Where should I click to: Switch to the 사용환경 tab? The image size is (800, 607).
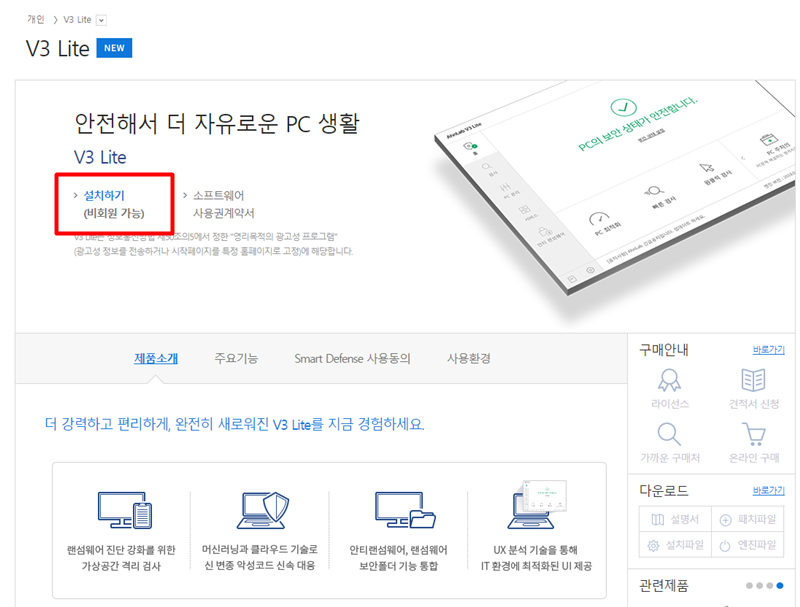(468, 358)
